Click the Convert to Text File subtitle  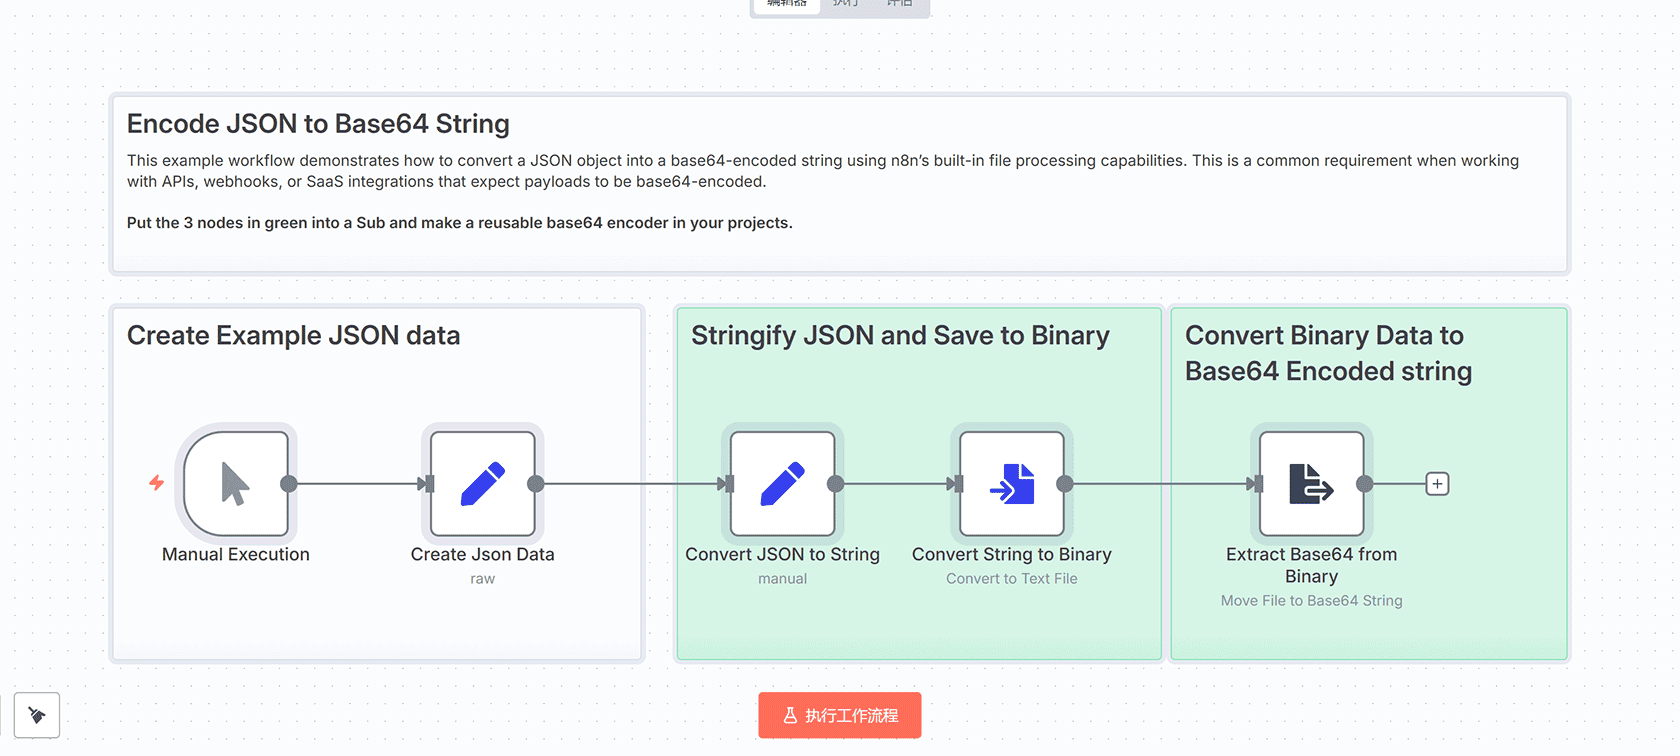point(1011,579)
